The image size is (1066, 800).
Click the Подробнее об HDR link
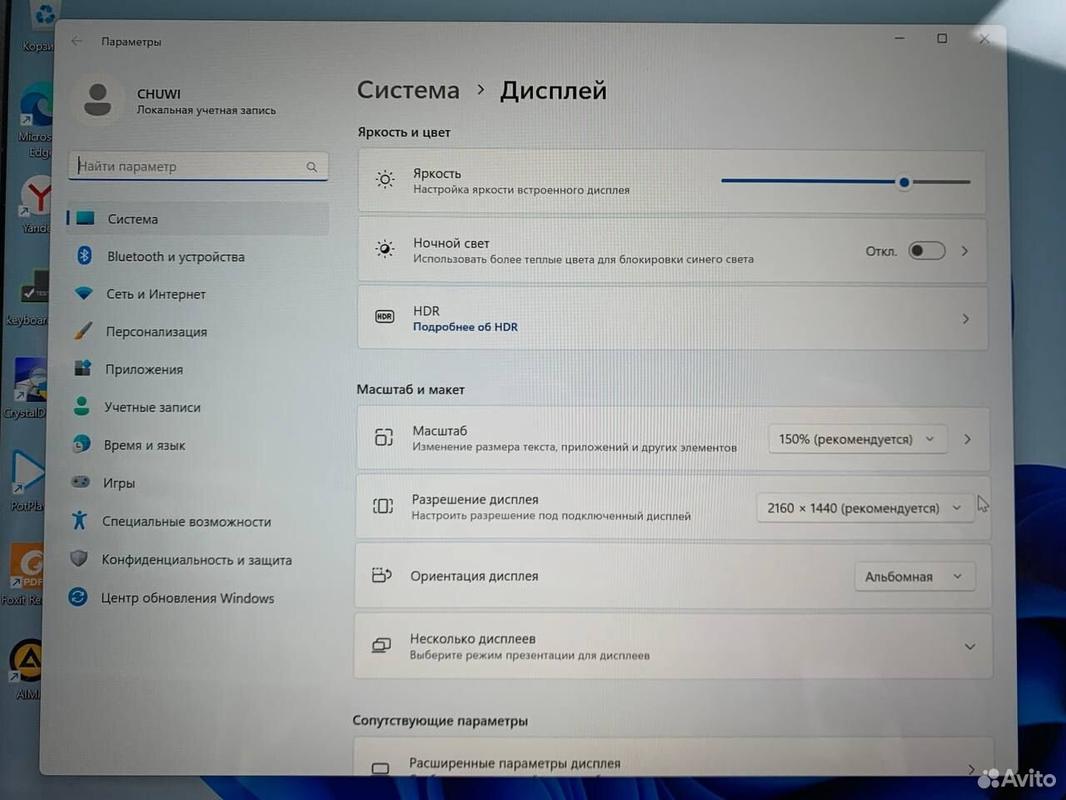point(466,327)
